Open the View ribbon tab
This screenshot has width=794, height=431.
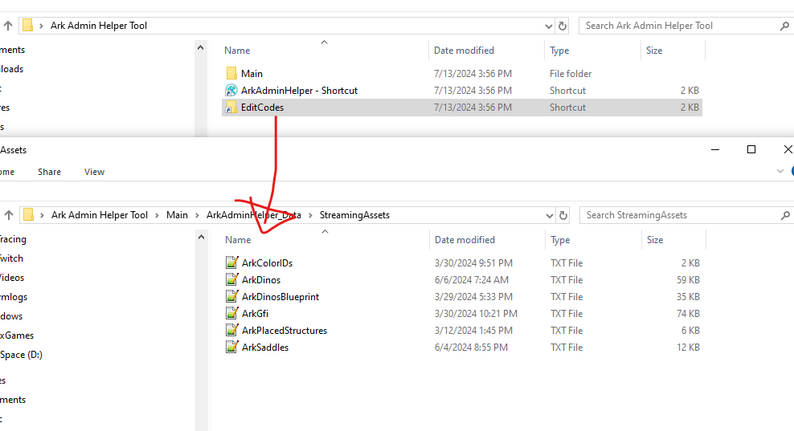tap(94, 172)
